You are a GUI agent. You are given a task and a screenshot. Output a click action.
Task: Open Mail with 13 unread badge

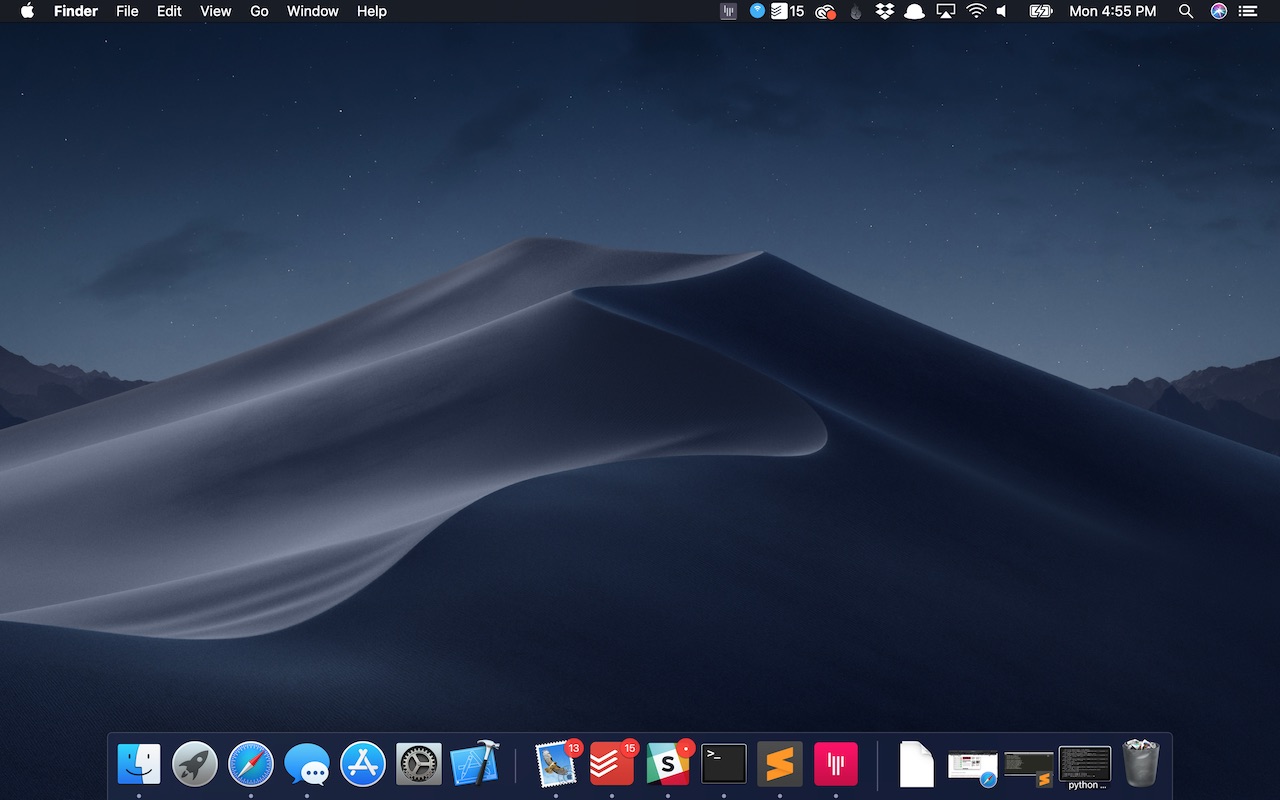[x=556, y=764]
